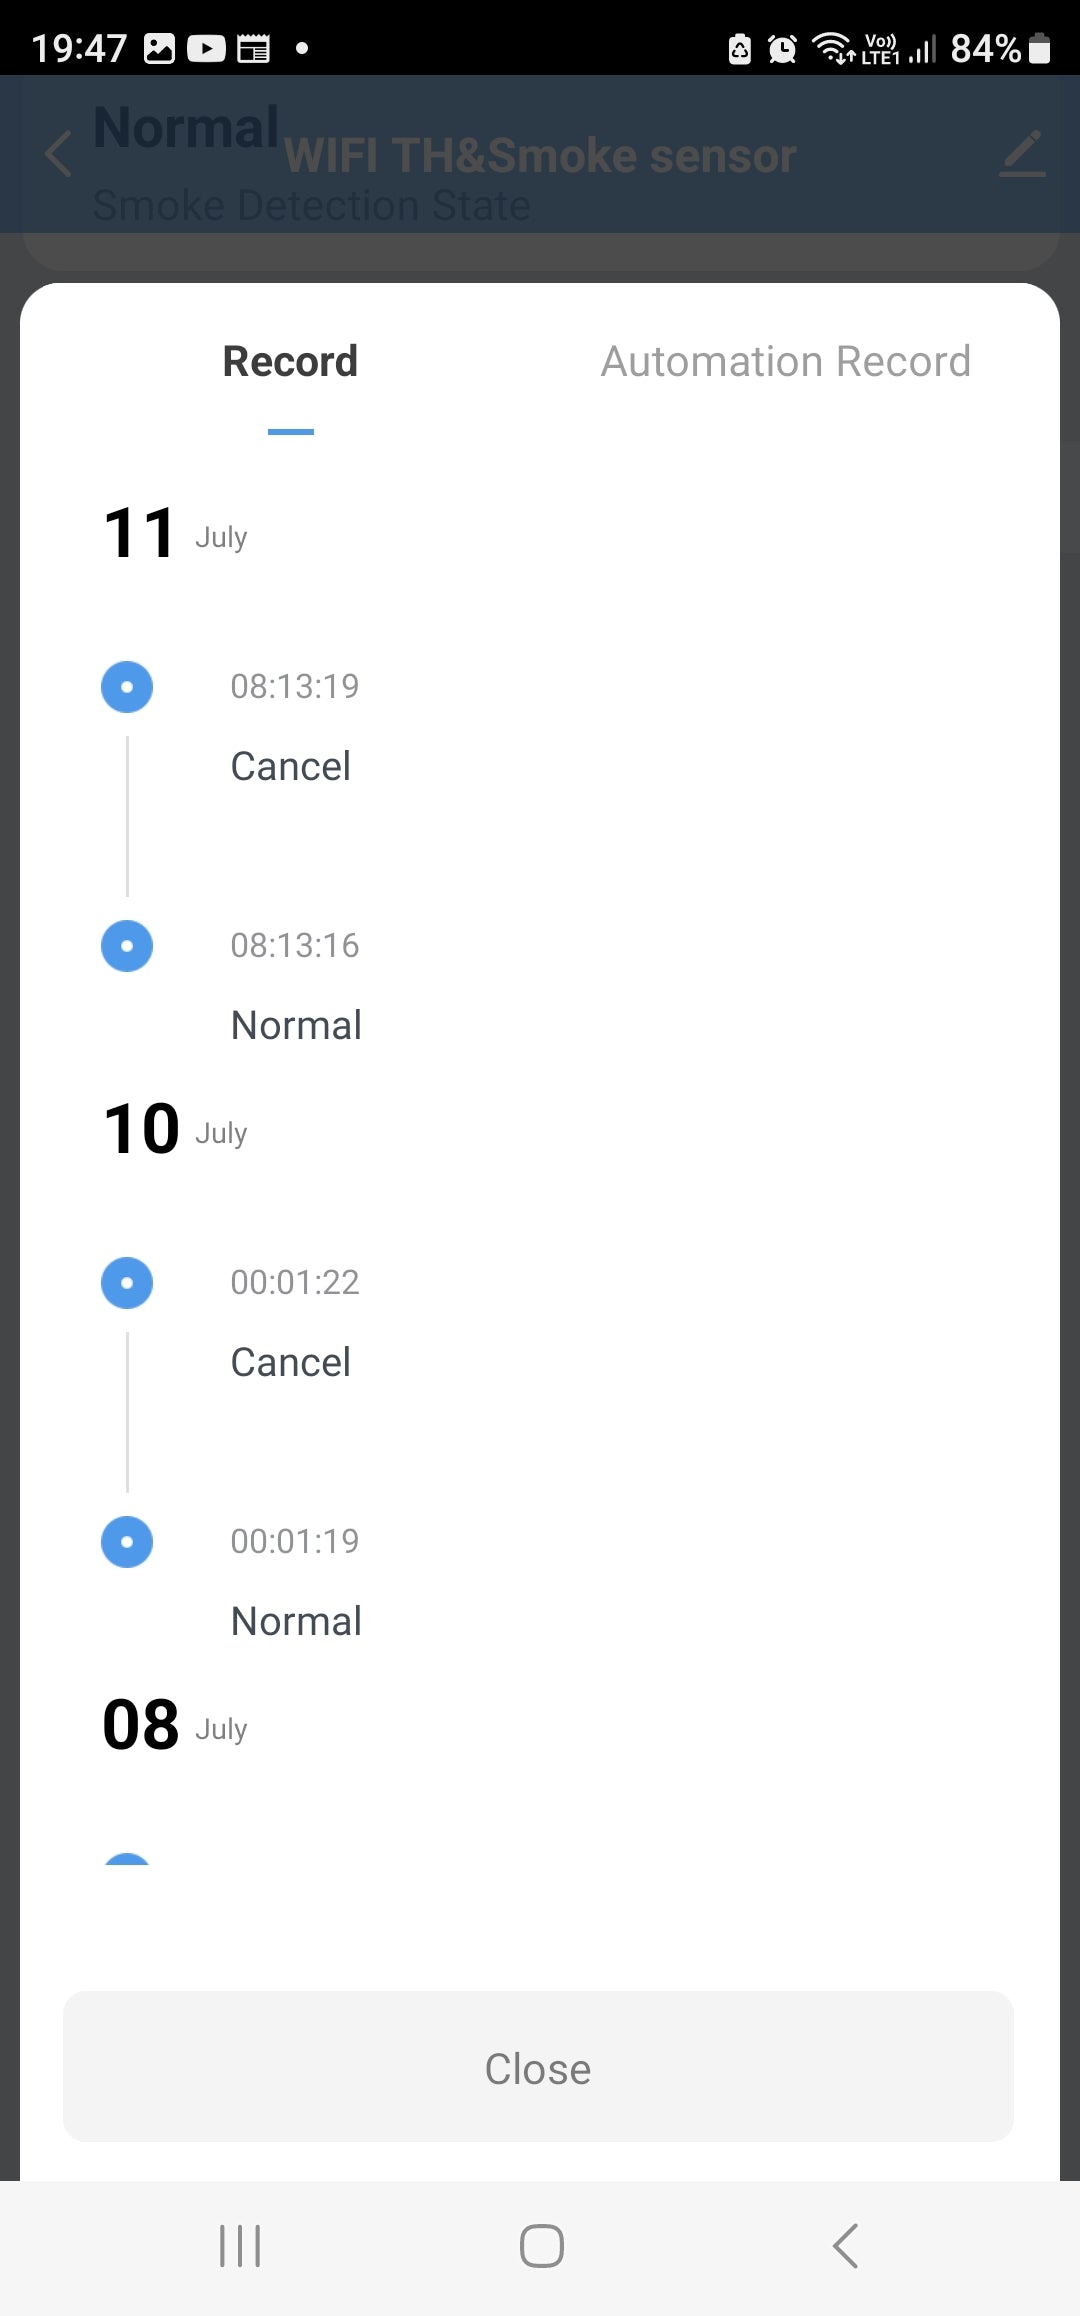Image resolution: width=1080 pixels, height=2316 pixels.
Task: Tap the 00:01:19 Normal timeline dot
Action: coord(127,1542)
